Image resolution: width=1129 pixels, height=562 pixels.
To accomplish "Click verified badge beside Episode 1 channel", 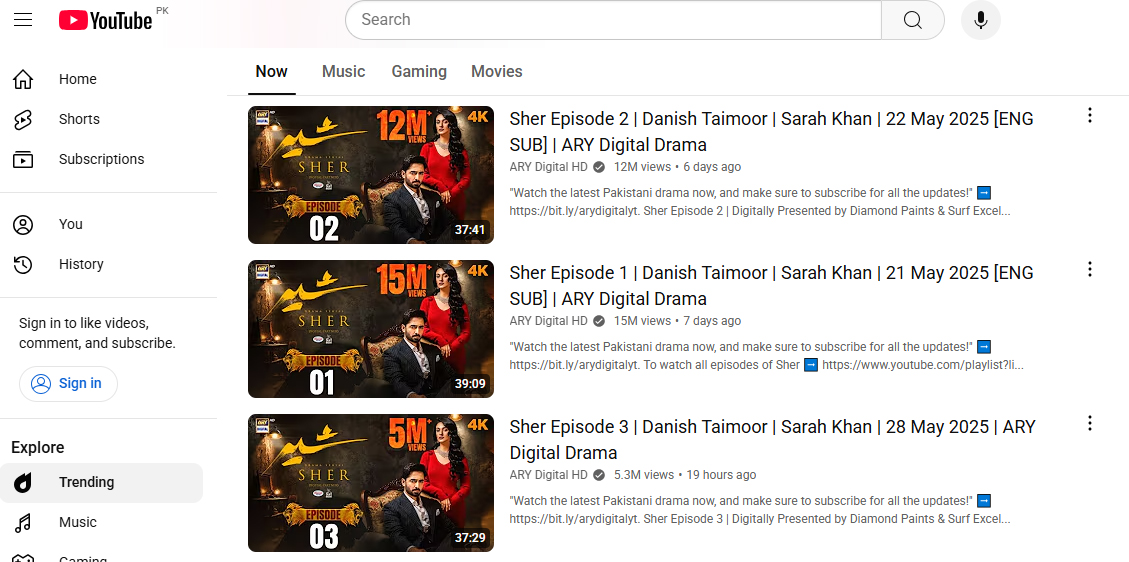I will tap(599, 321).
